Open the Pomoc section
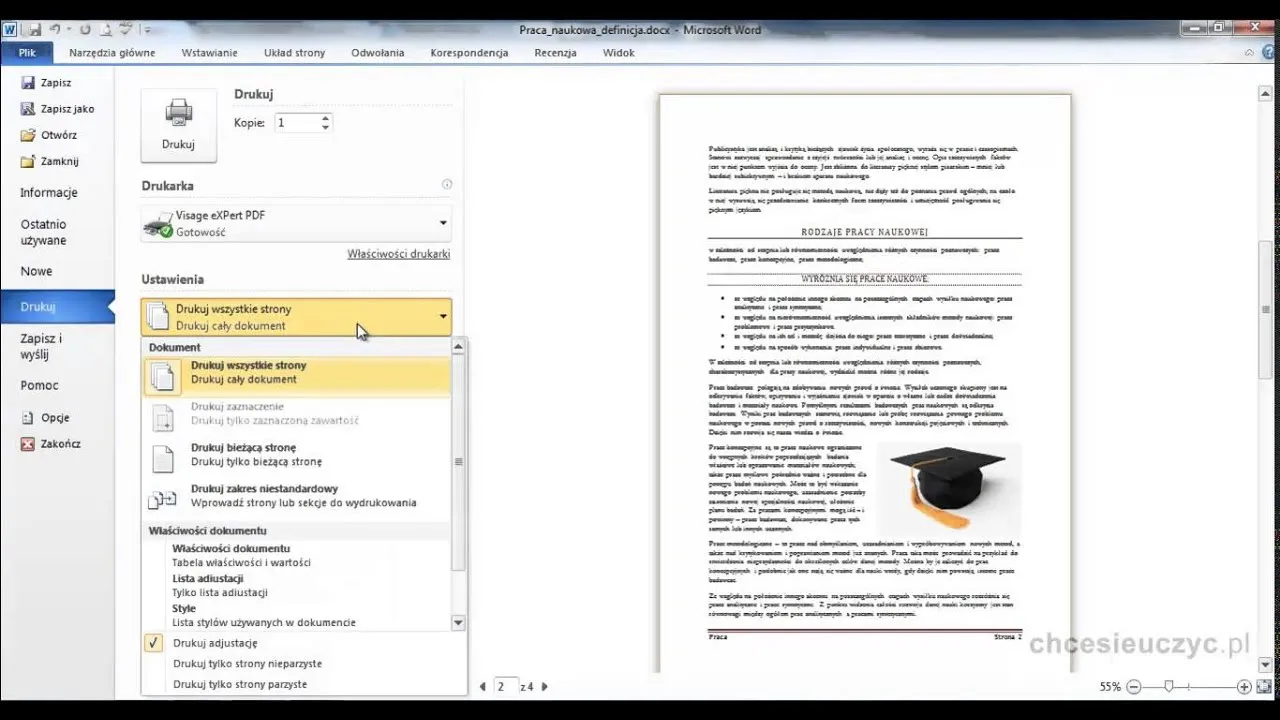 click(x=40, y=385)
